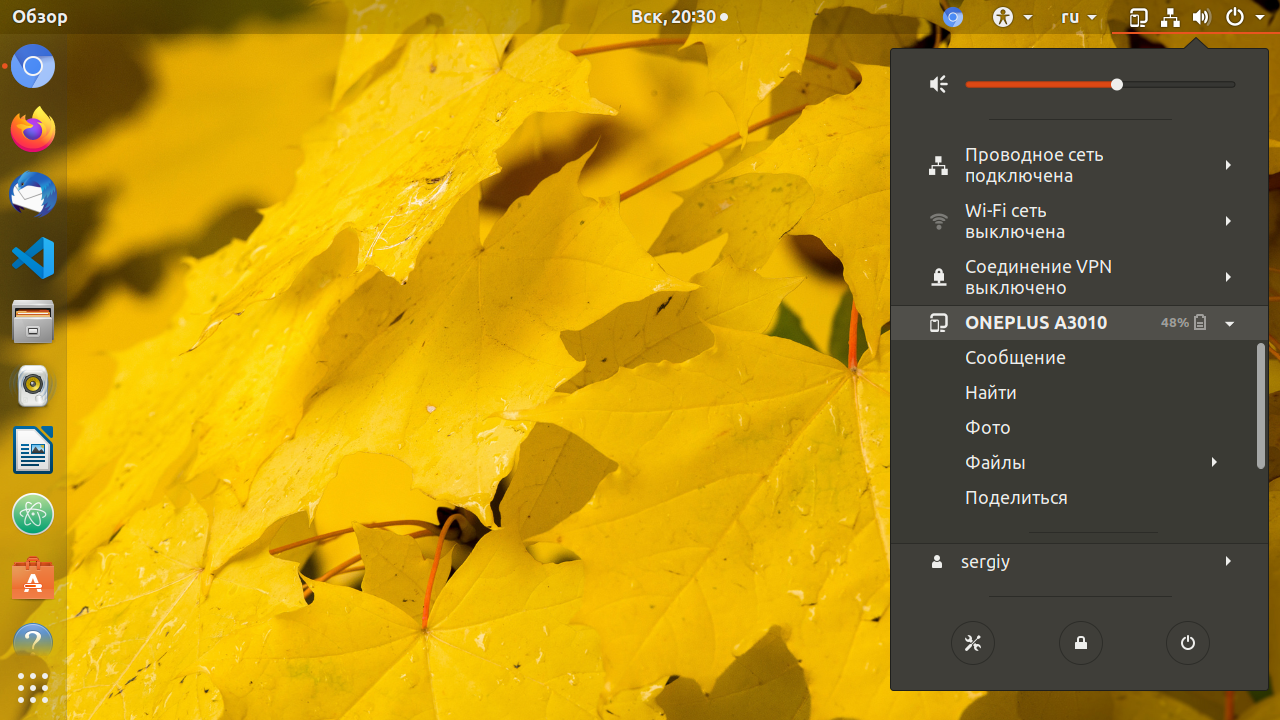Show applications grid
This screenshot has width=1280, height=720.
click(33, 688)
